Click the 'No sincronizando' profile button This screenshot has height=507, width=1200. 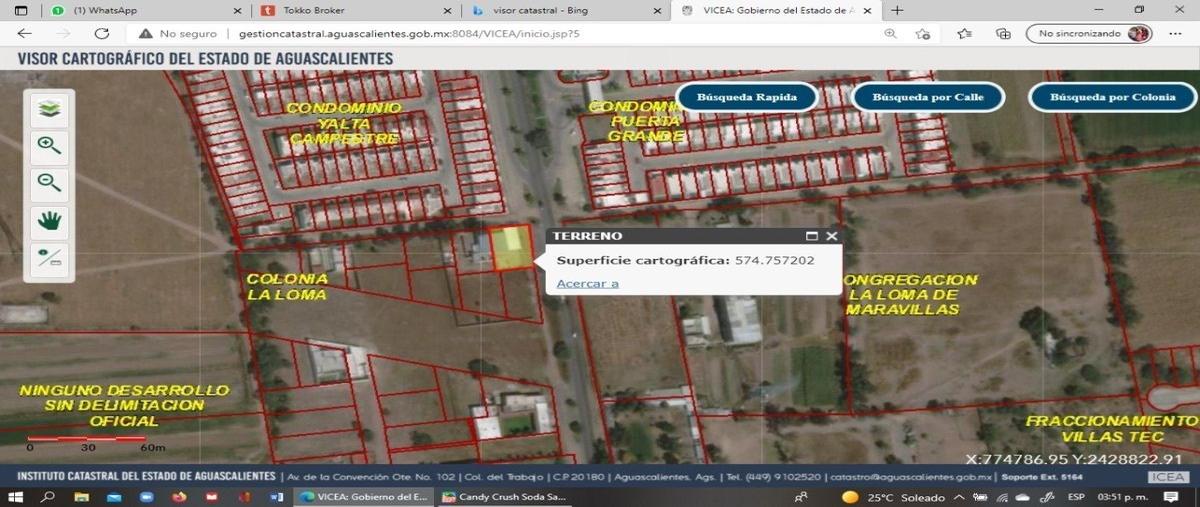click(1089, 33)
